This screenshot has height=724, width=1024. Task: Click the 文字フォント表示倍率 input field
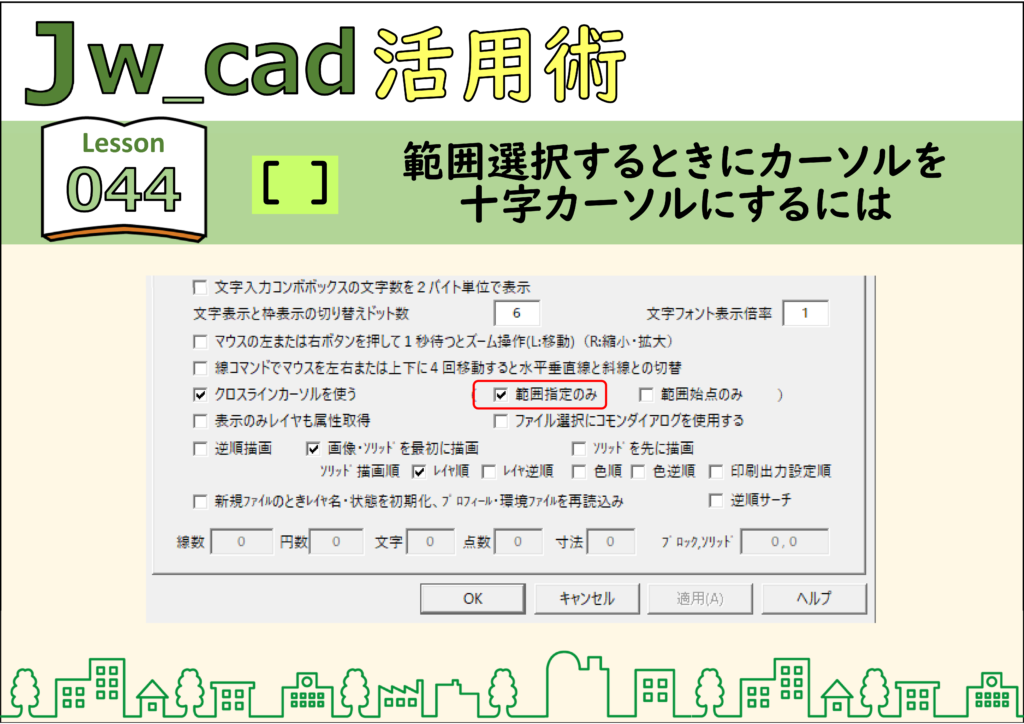(805, 313)
